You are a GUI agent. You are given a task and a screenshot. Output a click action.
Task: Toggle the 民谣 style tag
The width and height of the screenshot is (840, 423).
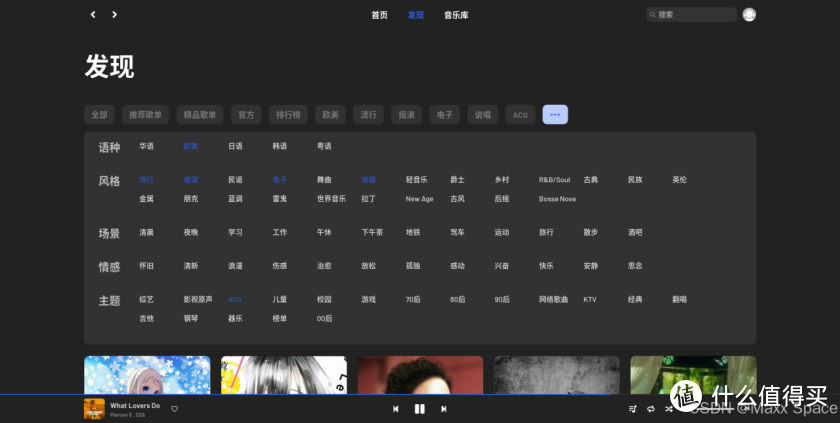coord(235,180)
